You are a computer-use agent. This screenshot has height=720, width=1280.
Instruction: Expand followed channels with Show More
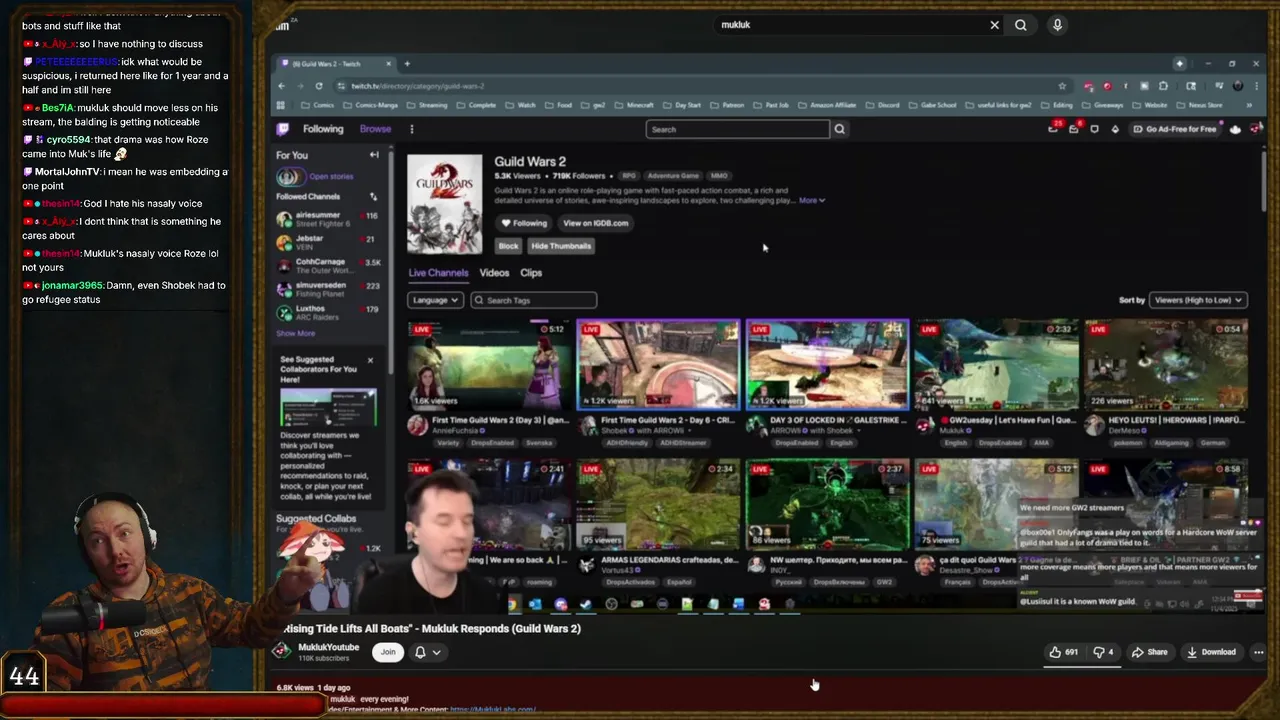(x=295, y=333)
